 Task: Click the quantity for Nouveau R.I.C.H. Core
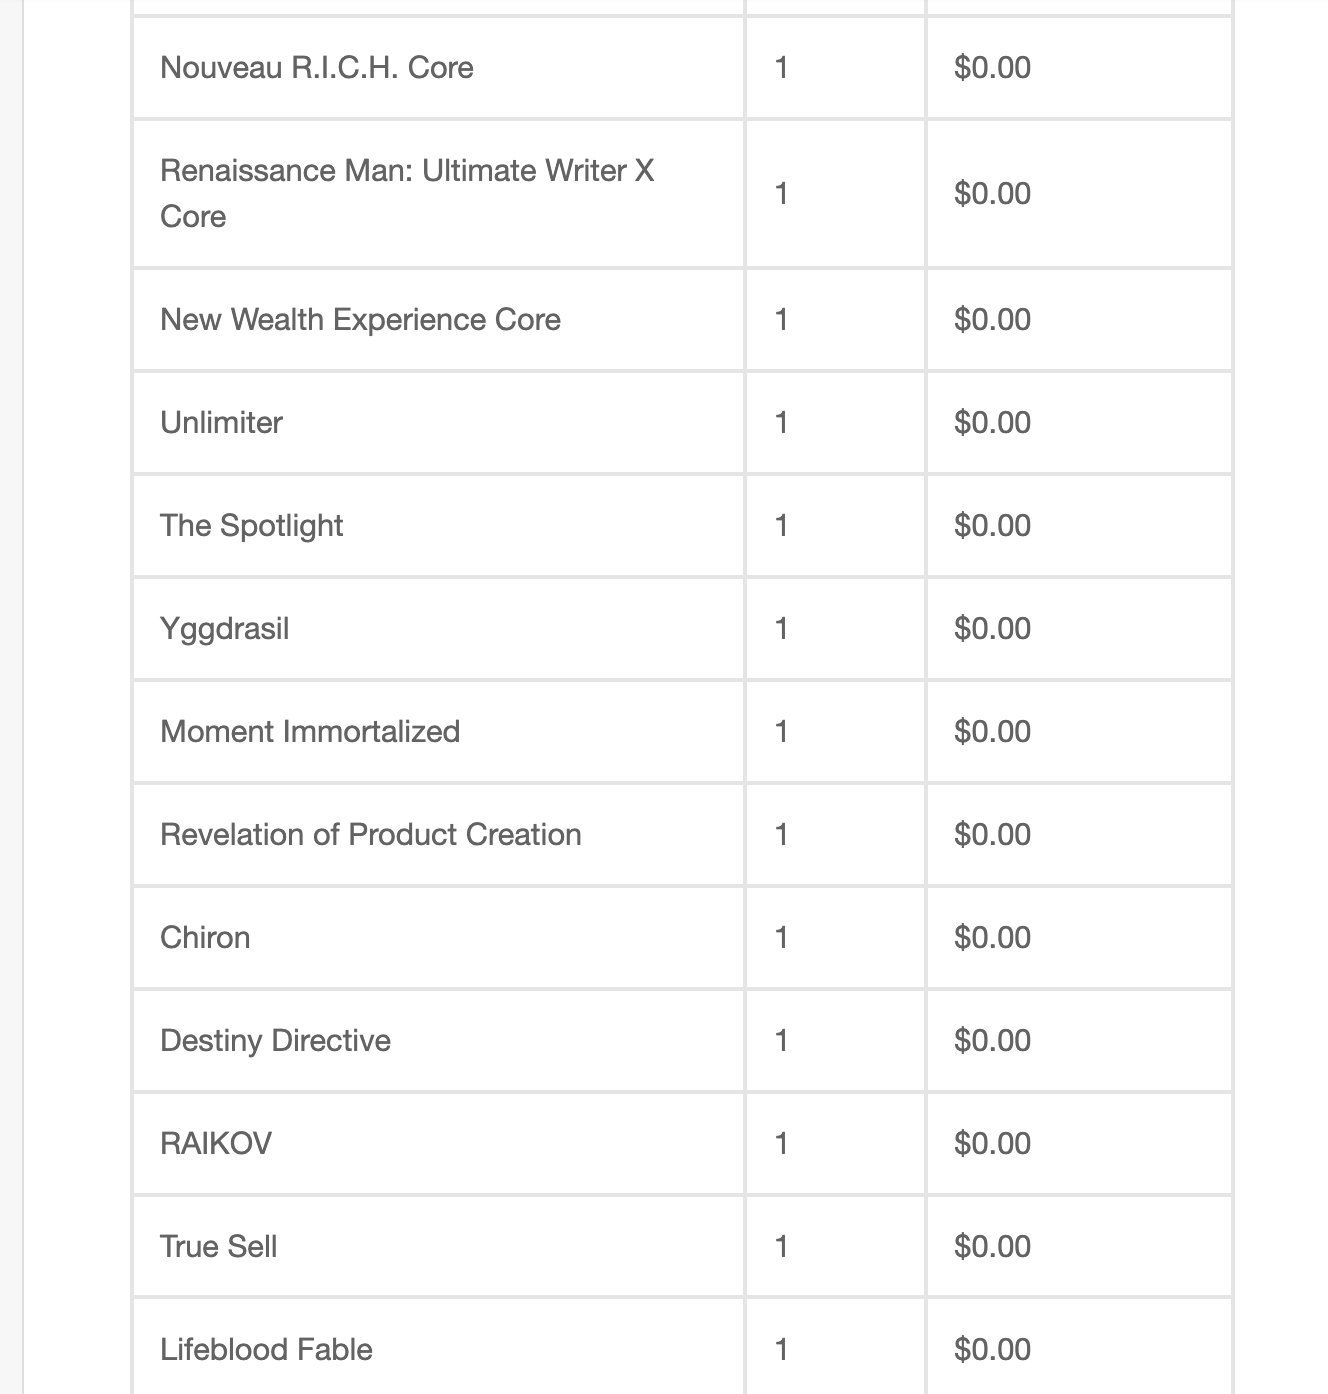781,67
